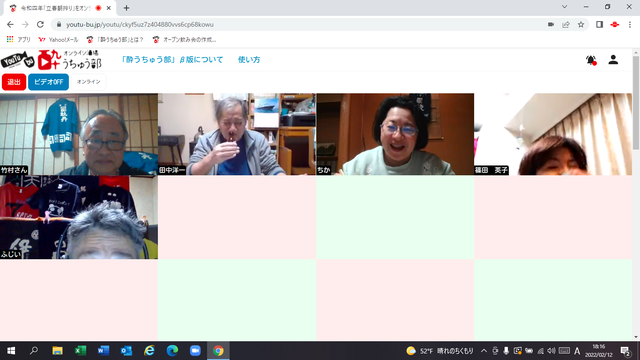Image resolution: width=640 pixels, height=360 pixels.
Task: Open the 使い方 link
Action: click(x=249, y=60)
